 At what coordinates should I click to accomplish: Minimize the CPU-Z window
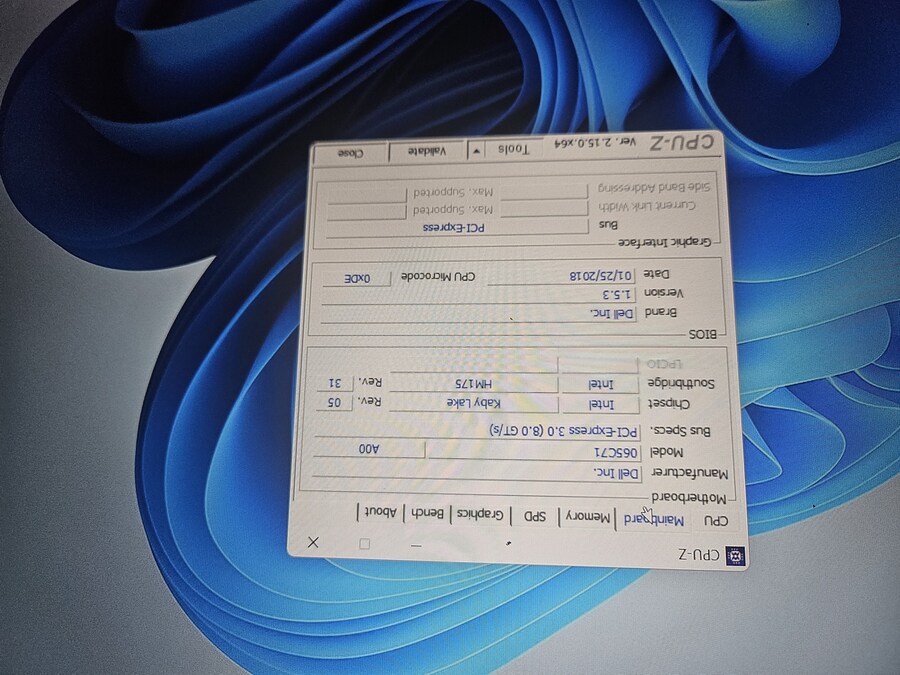click(x=416, y=545)
